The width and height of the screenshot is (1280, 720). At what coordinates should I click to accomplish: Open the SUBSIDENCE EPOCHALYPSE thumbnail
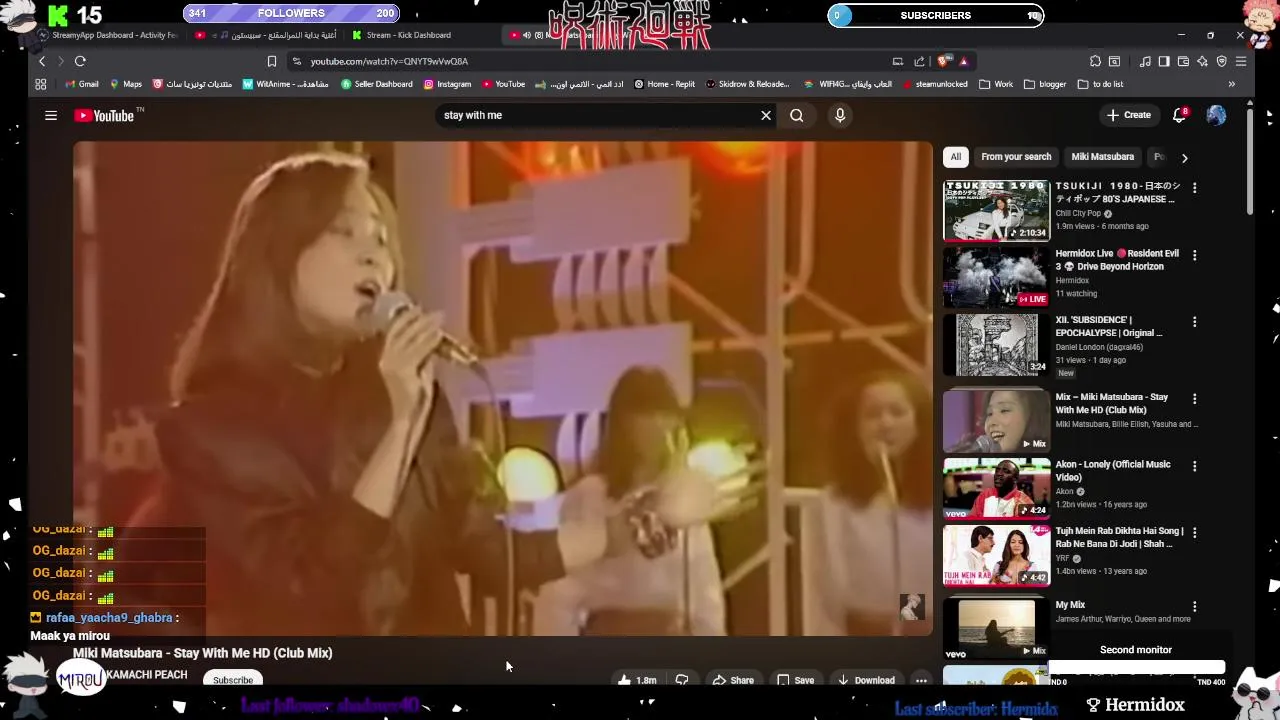tap(997, 345)
